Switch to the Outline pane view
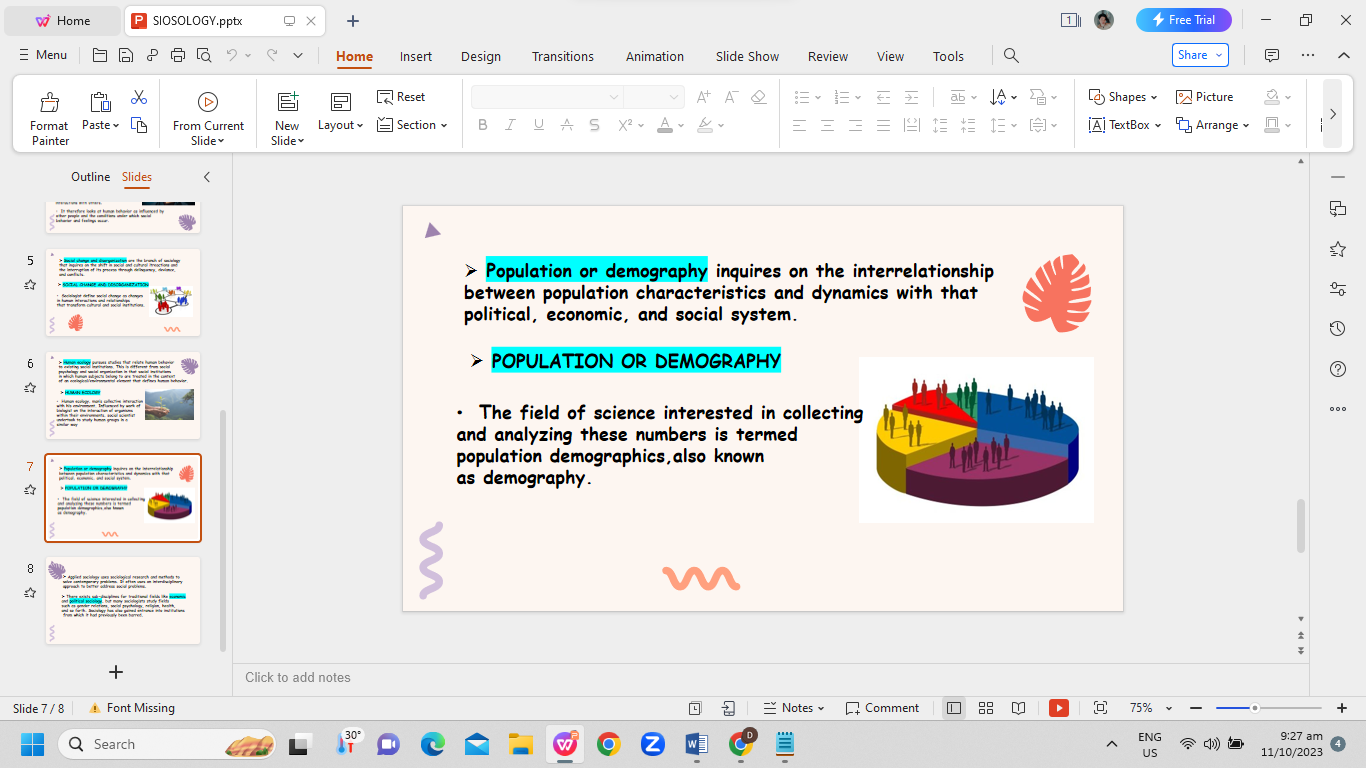The width and height of the screenshot is (1366, 768). pos(90,177)
